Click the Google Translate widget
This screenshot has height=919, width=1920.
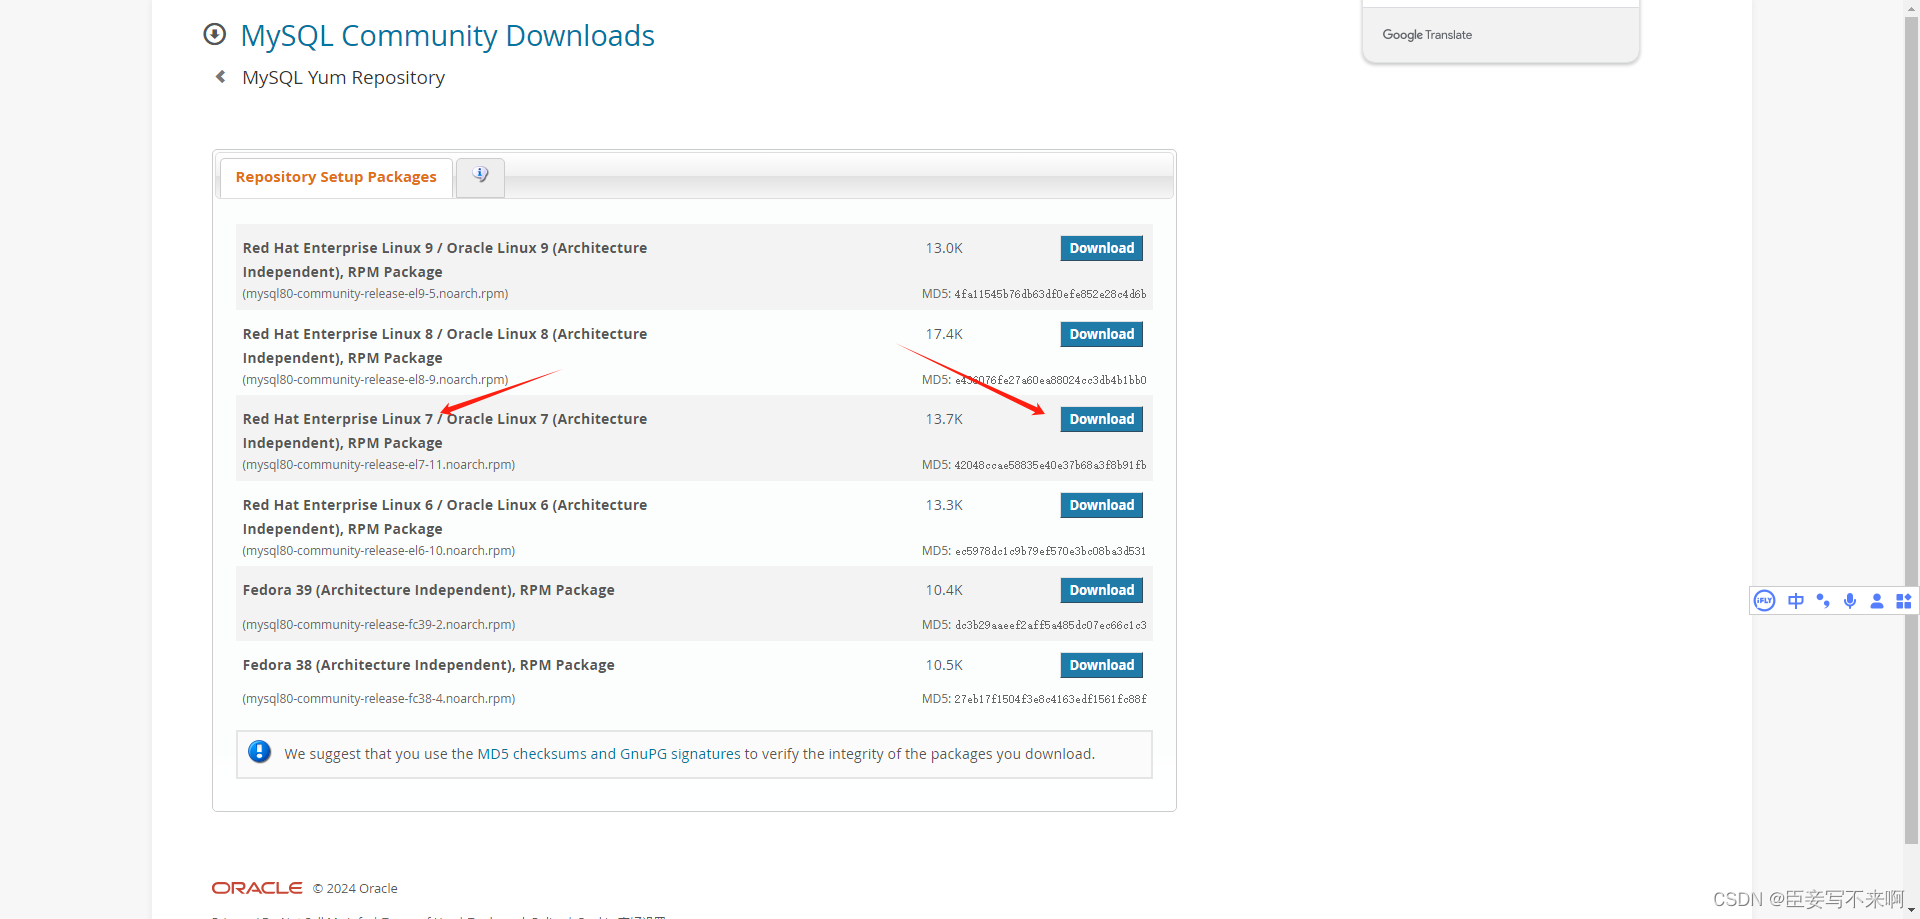point(1427,35)
